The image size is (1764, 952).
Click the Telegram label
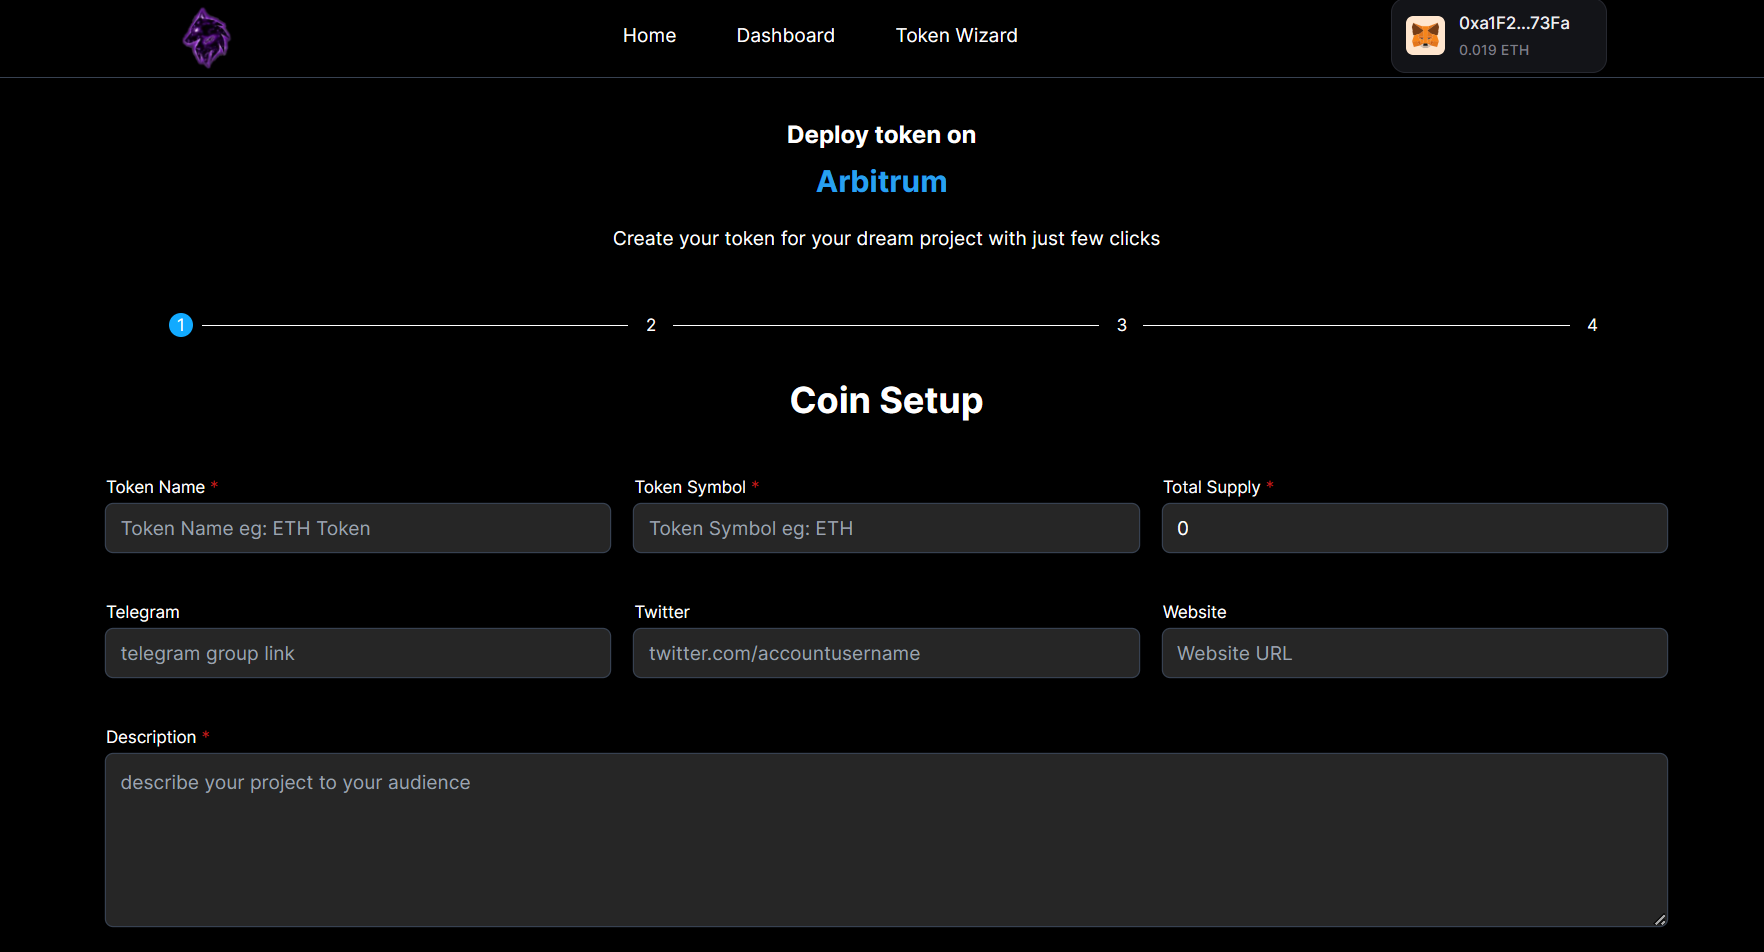[x=143, y=612]
